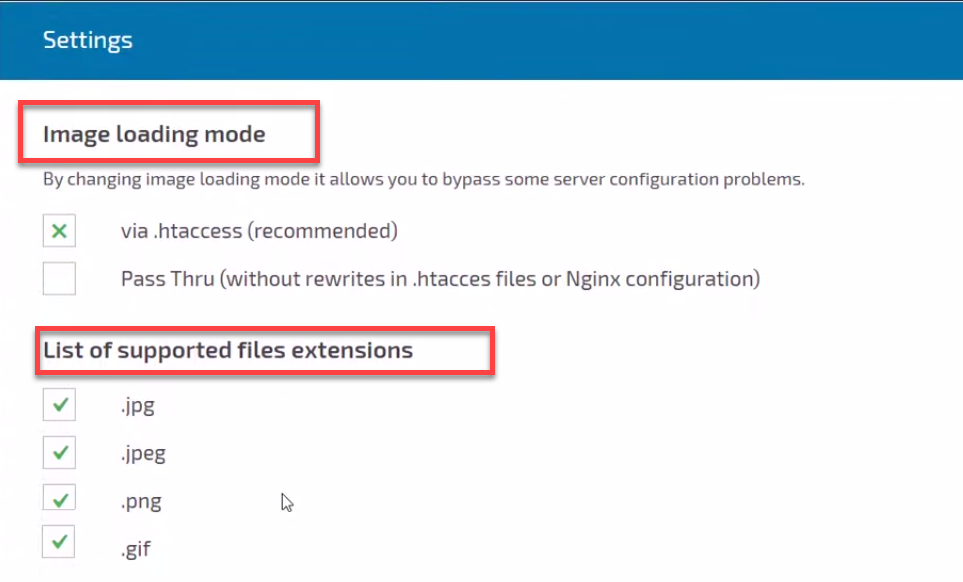Select the 'via .htaccess (recommended)' label text
This screenshot has height=582, width=963.
click(259, 231)
